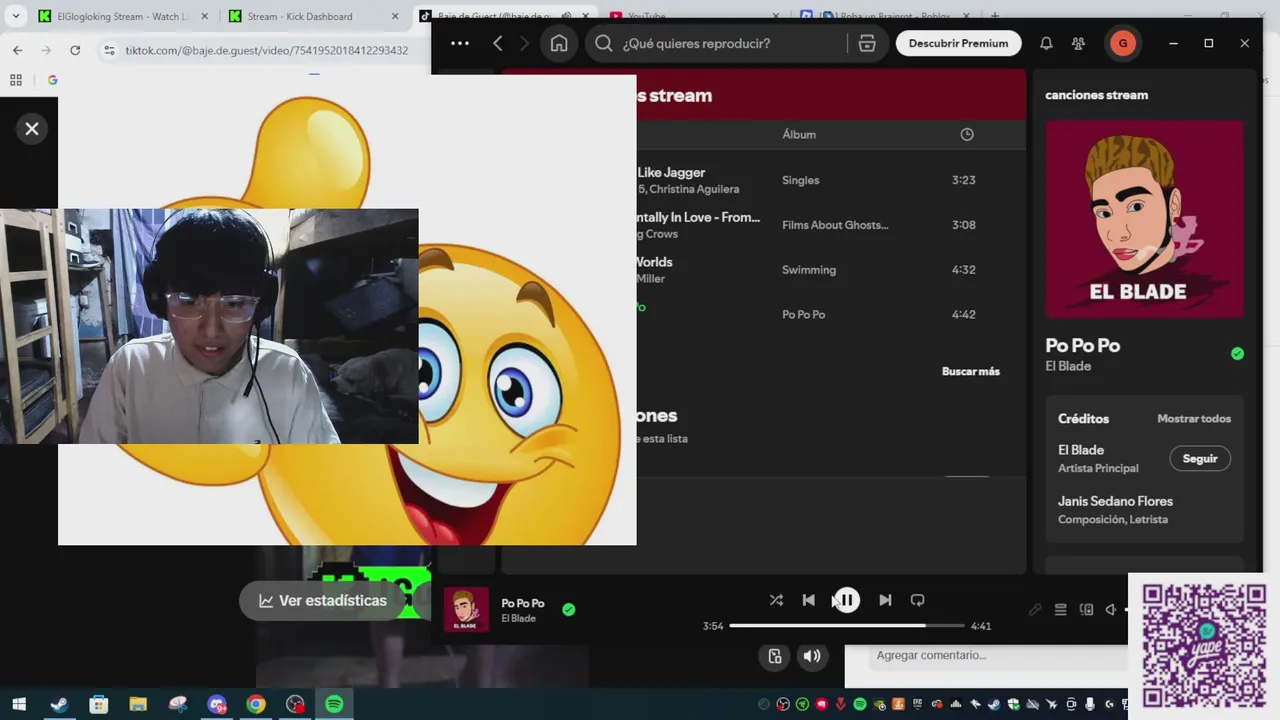Click the Spotify search field
The height and width of the screenshot is (720, 1280).
[718, 43]
